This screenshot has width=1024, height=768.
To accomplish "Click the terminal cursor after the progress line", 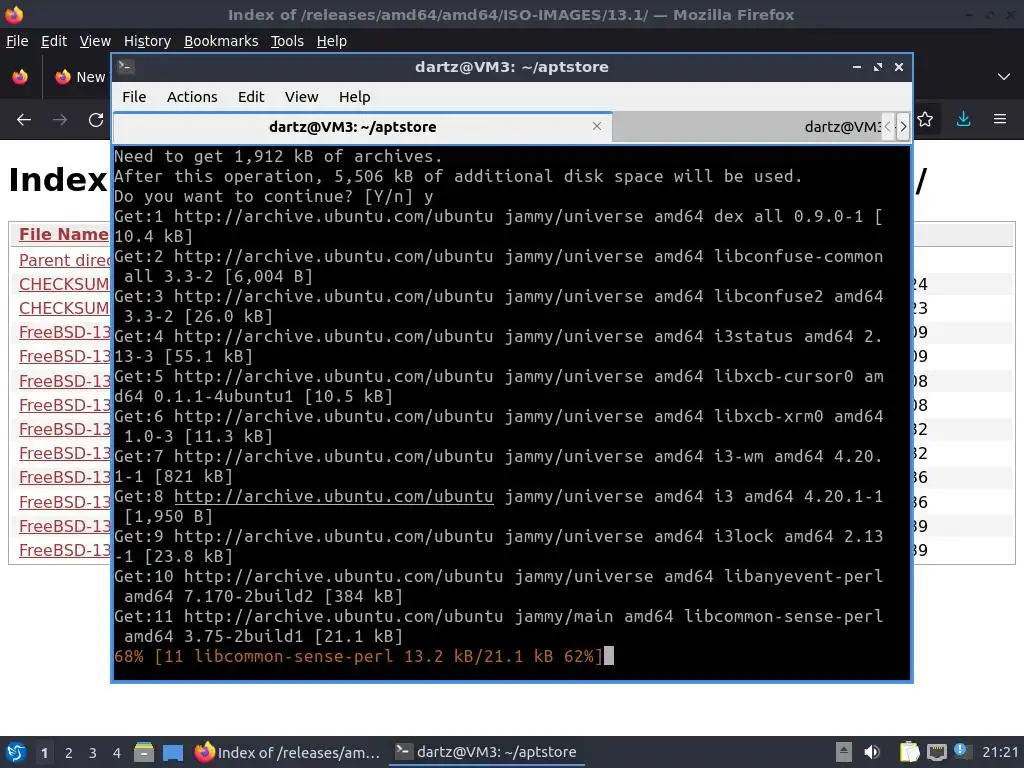I will click(x=609, y=656).
